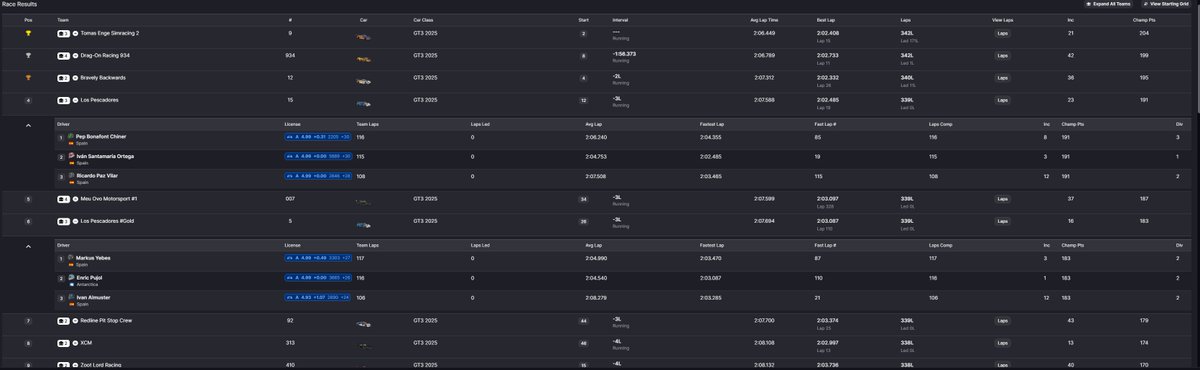
Task: Click Redline Pit Stop Crew car livery icon
Action: [x=363, y=323]
